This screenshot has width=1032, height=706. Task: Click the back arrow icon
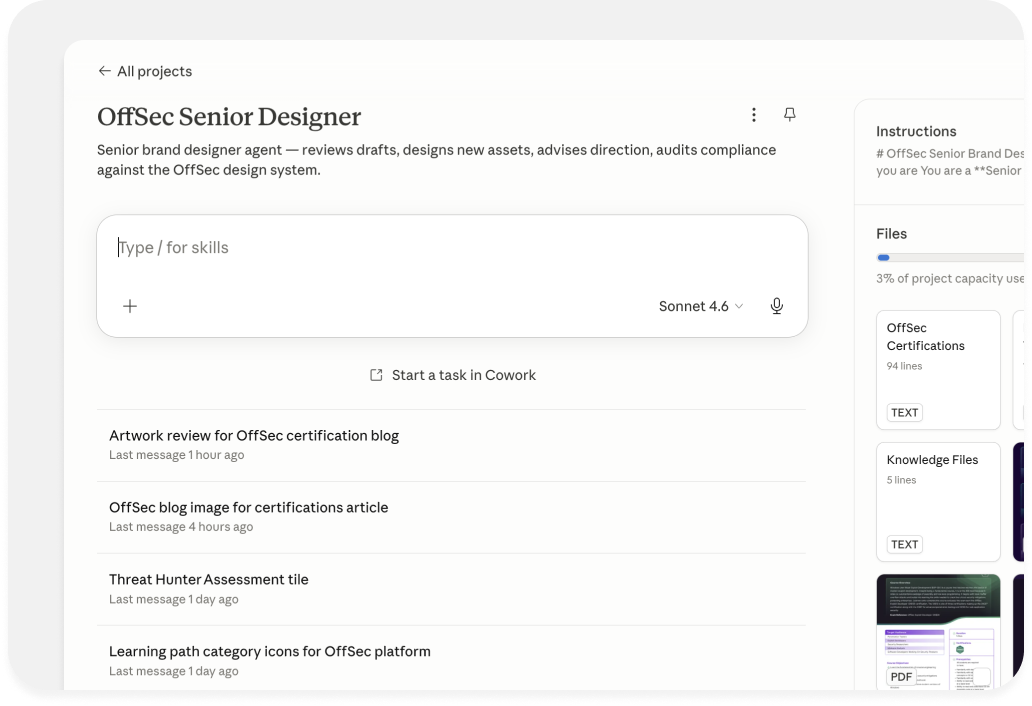tap(104, 71)
